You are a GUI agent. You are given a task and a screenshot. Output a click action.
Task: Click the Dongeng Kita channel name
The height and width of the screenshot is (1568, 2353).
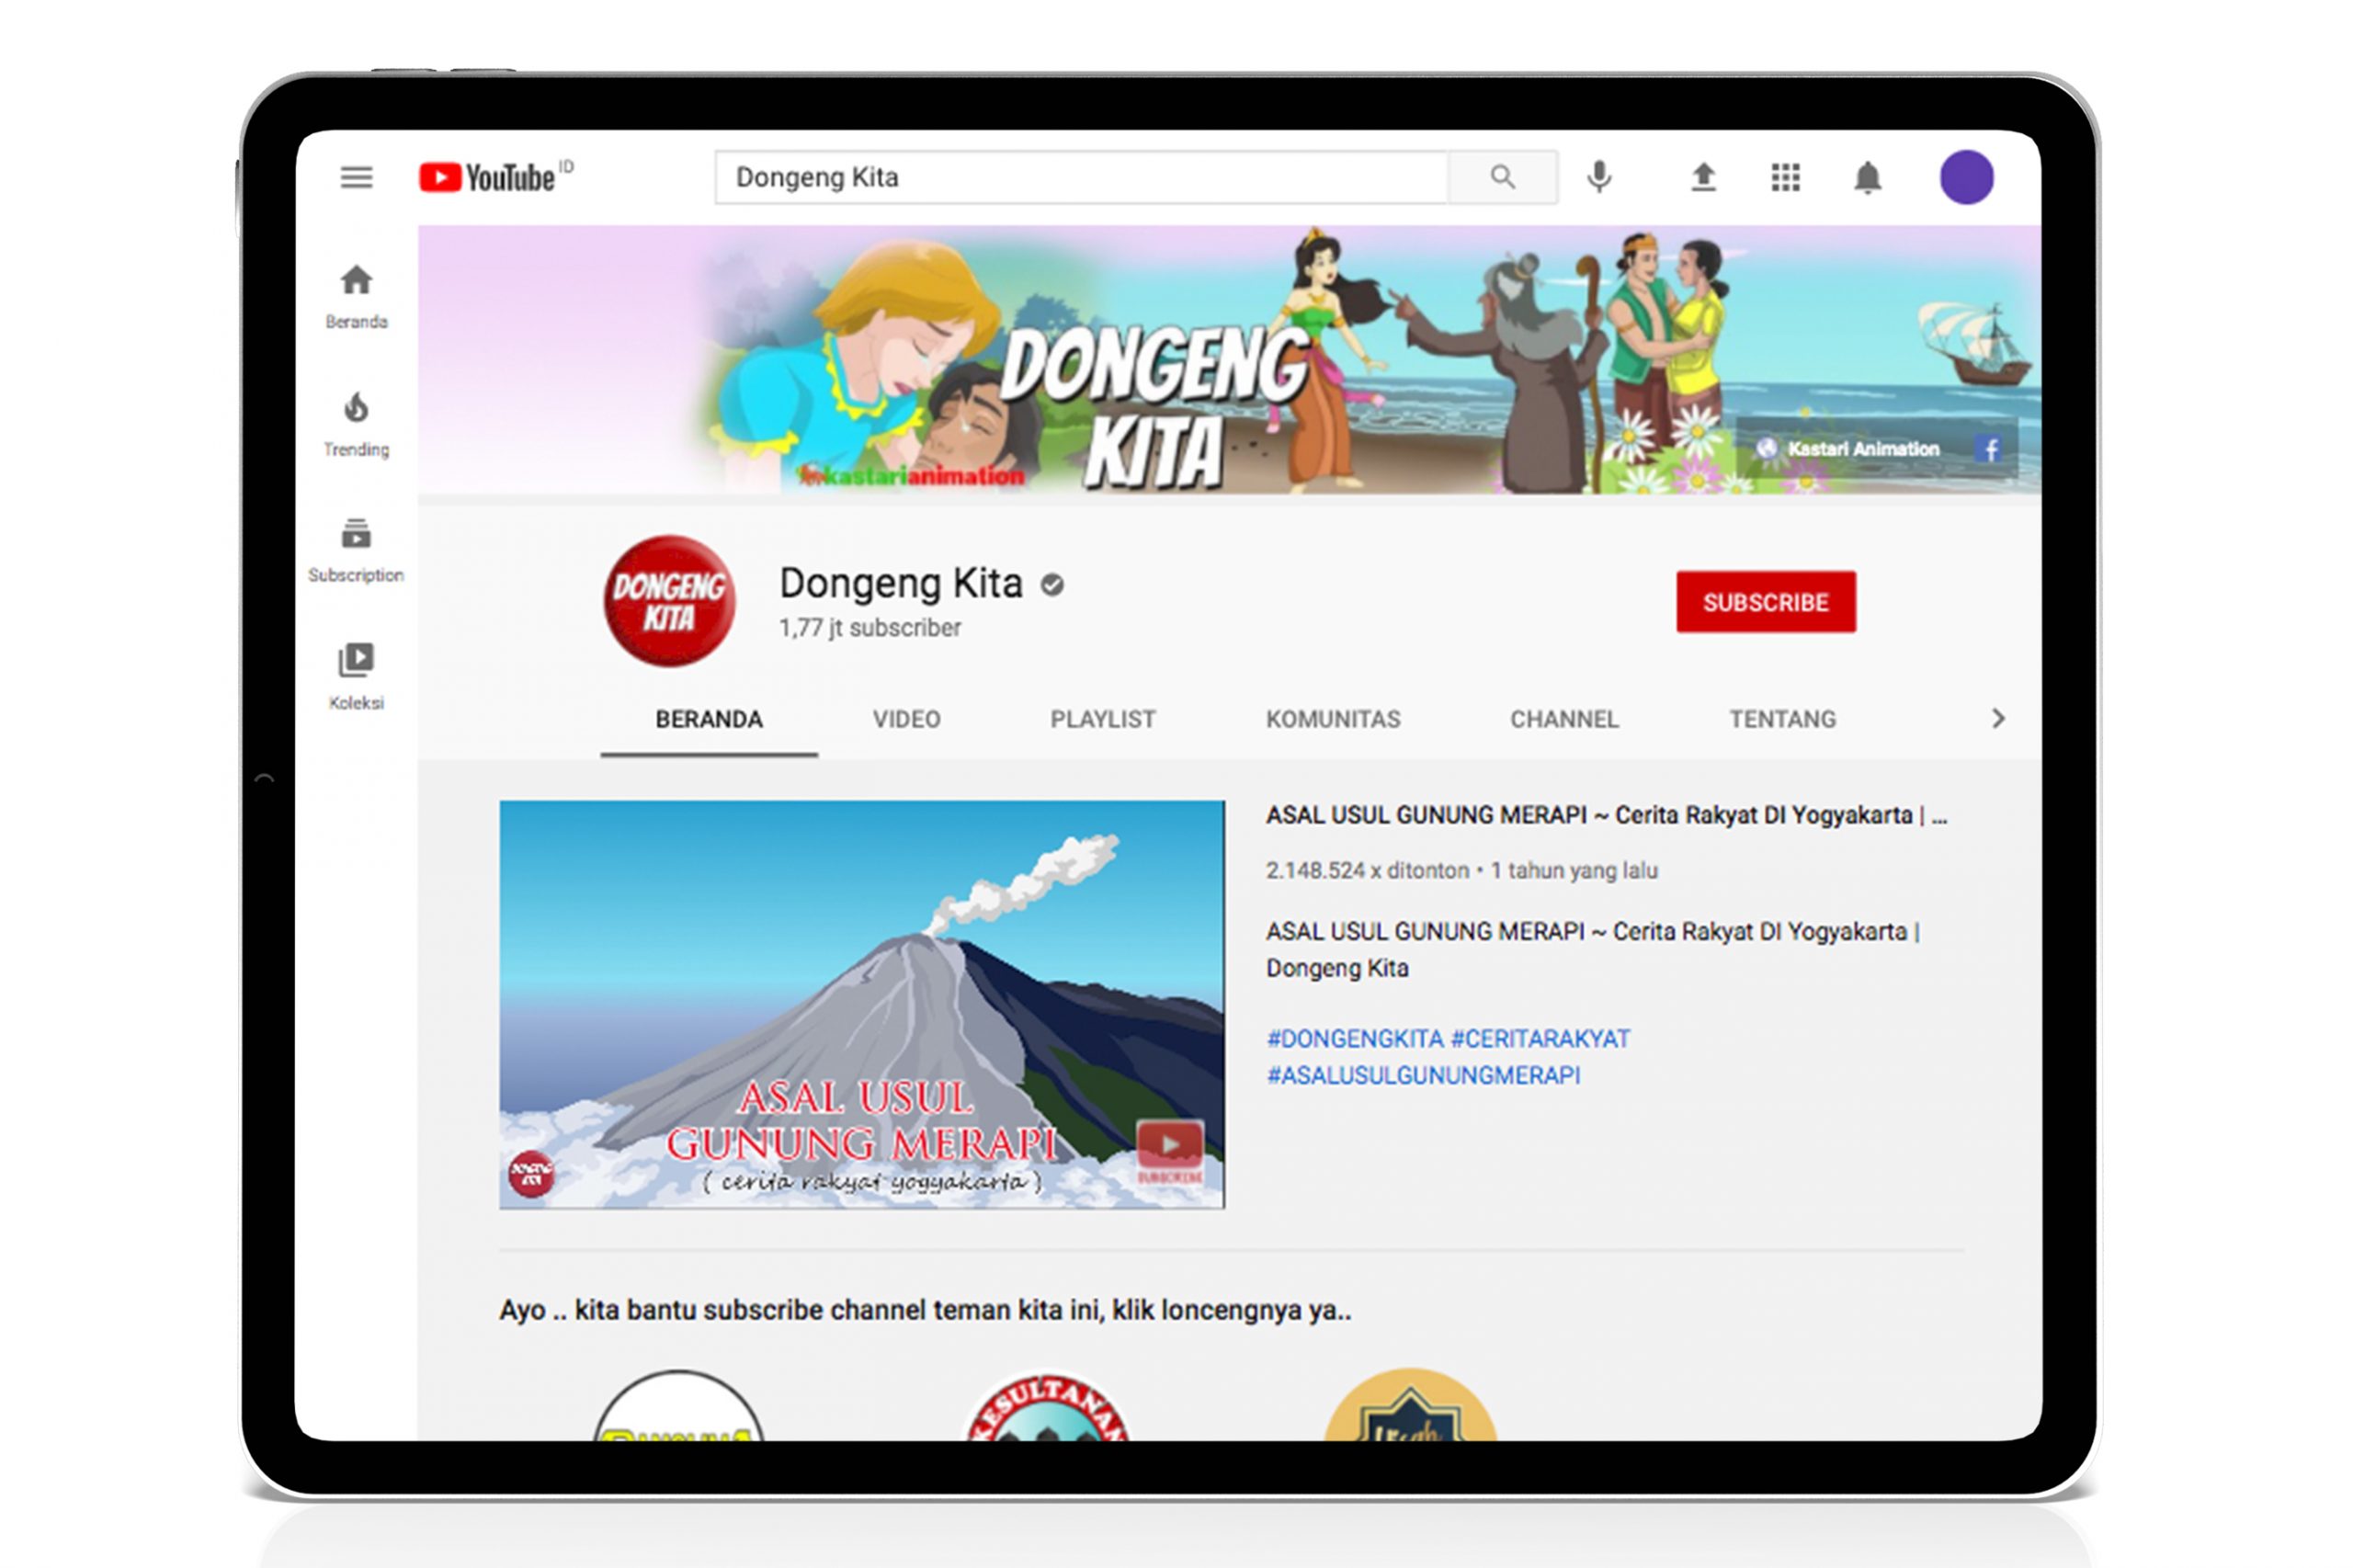[900, 583]
